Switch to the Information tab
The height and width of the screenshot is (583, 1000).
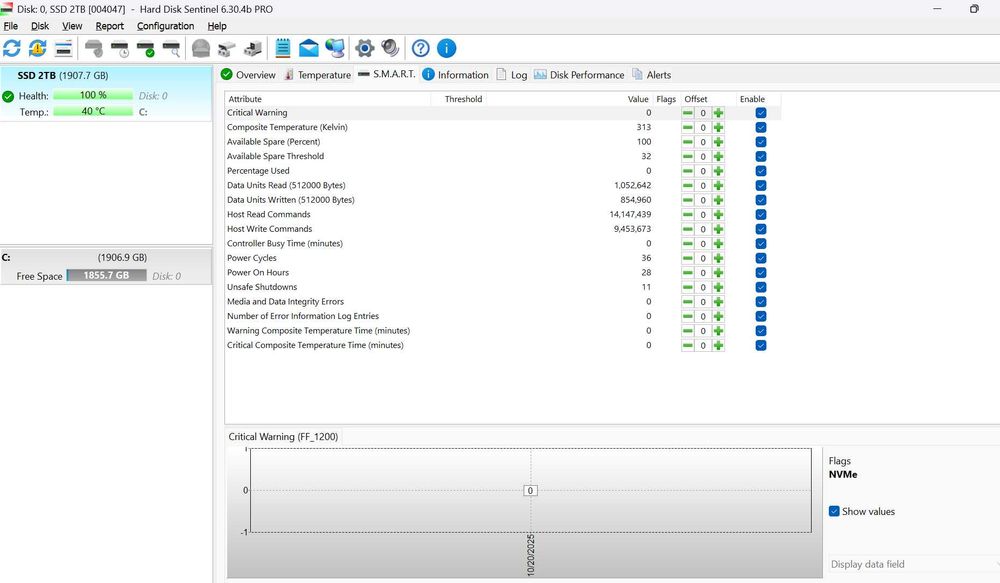click(455, 75)
